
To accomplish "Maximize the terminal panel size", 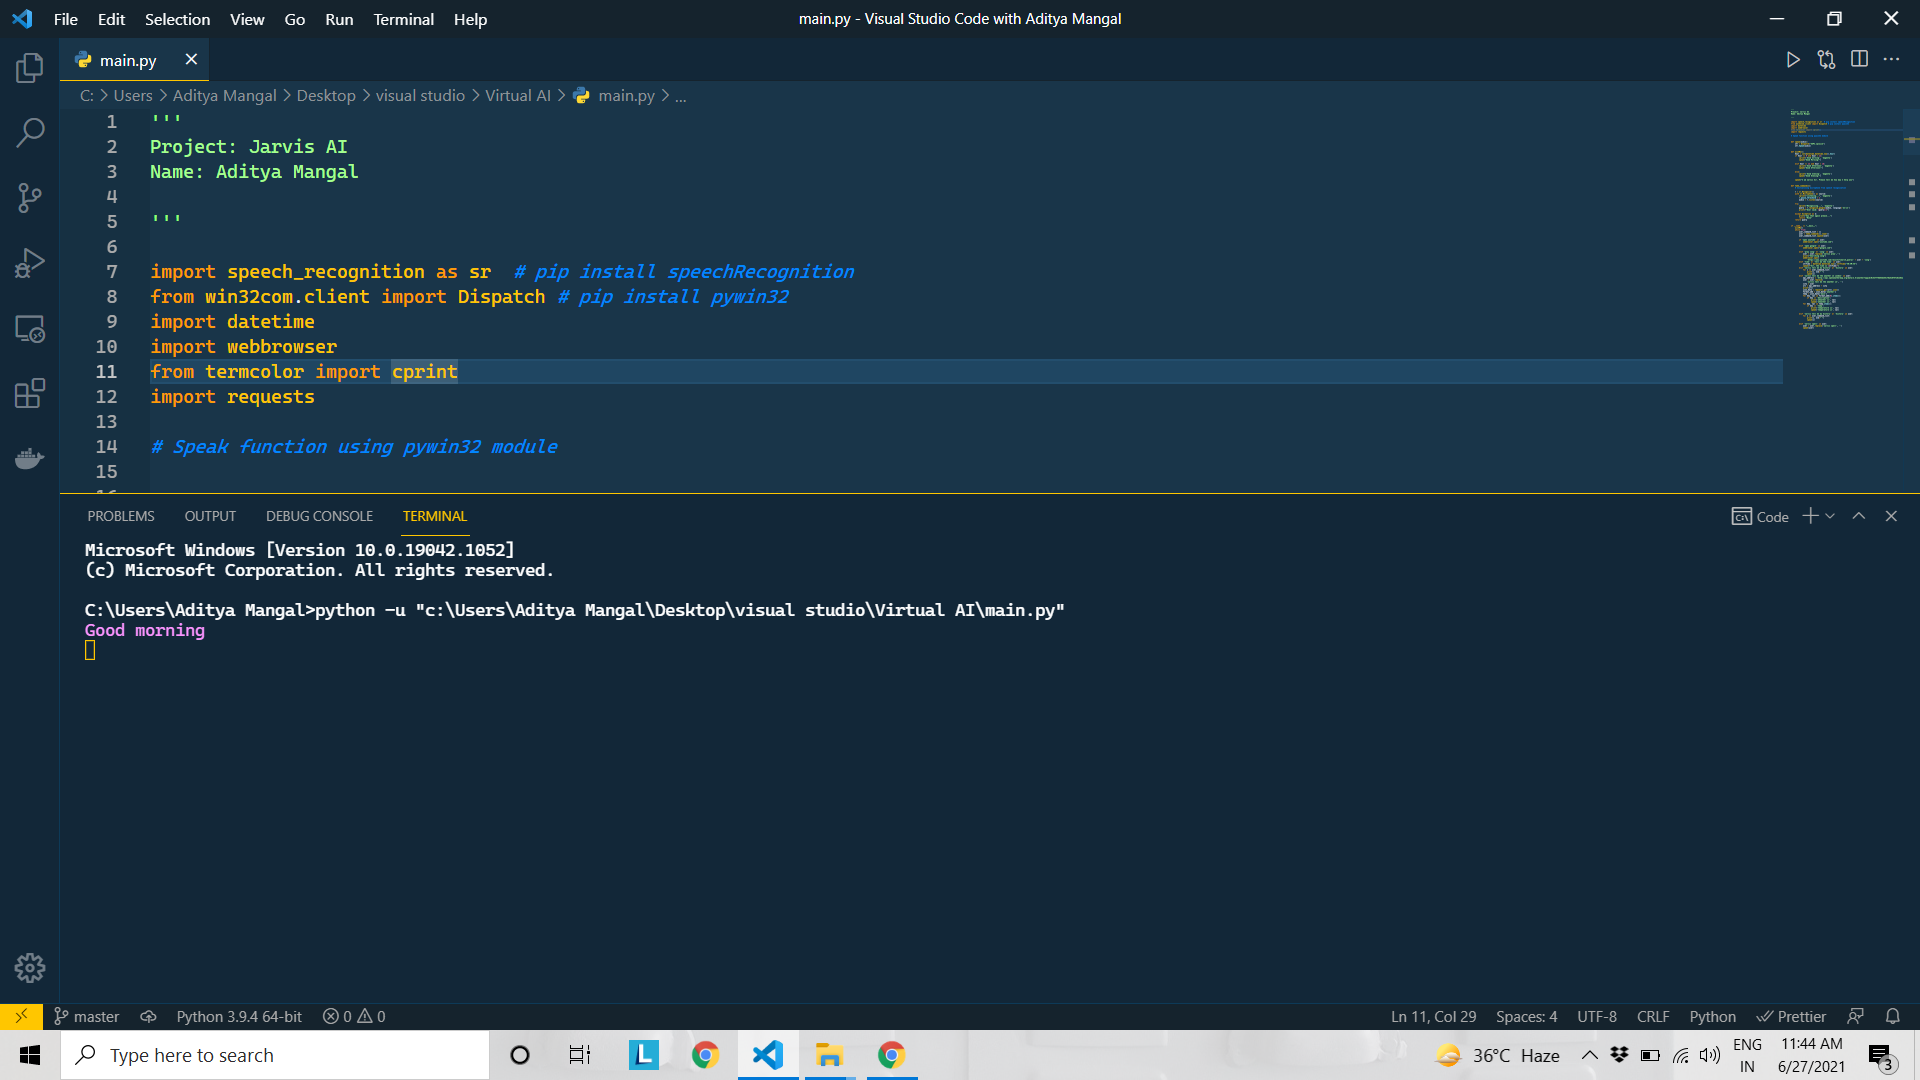I will (x=1859, y=516).
